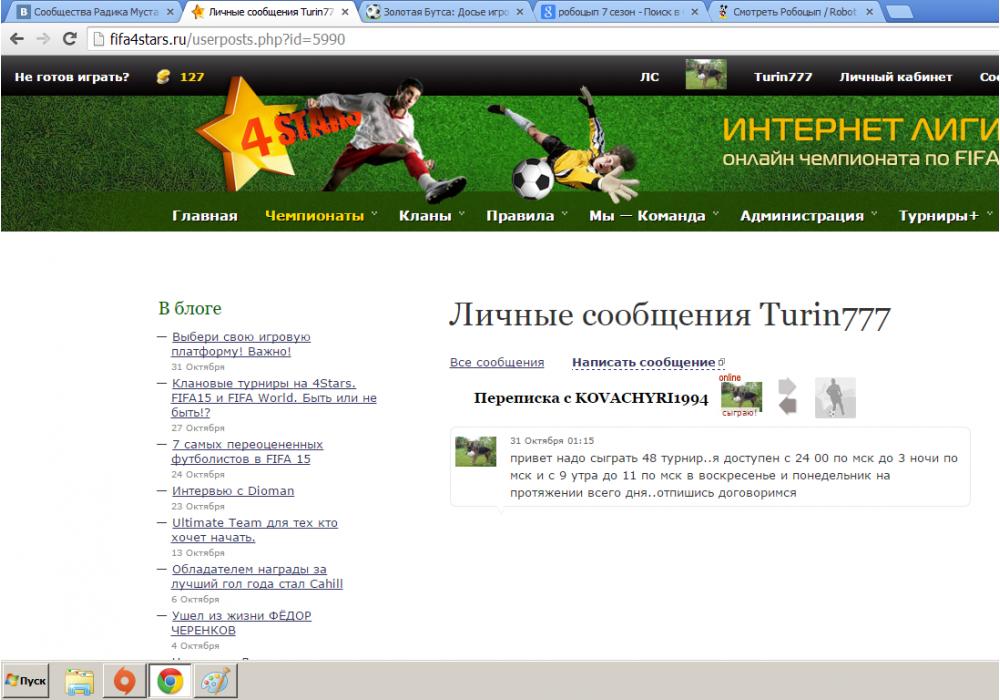This screenshot has height=700, width=1000.
Task: Go back with the browser back arrow
Action: coord(17,39)
